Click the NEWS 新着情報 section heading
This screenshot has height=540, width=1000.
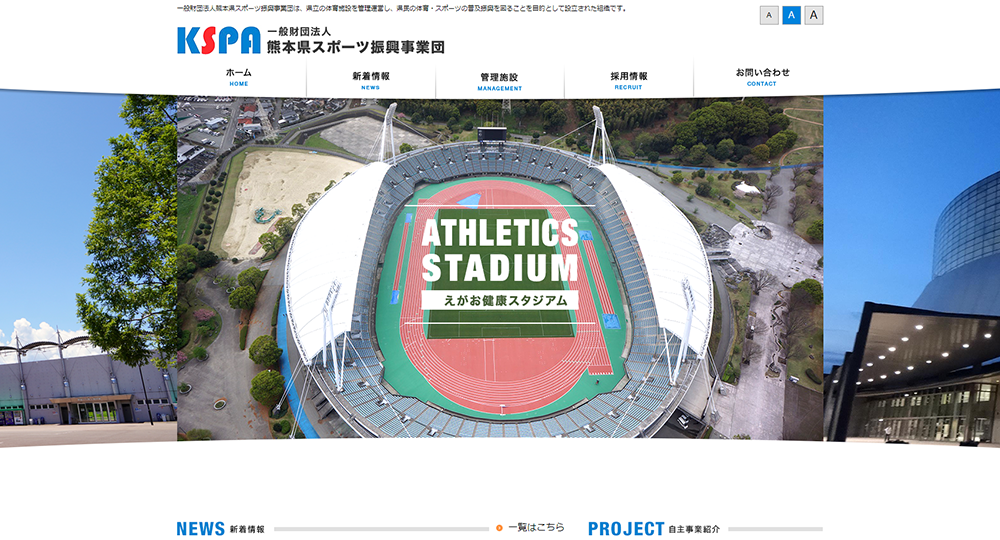tap(221, 529)
